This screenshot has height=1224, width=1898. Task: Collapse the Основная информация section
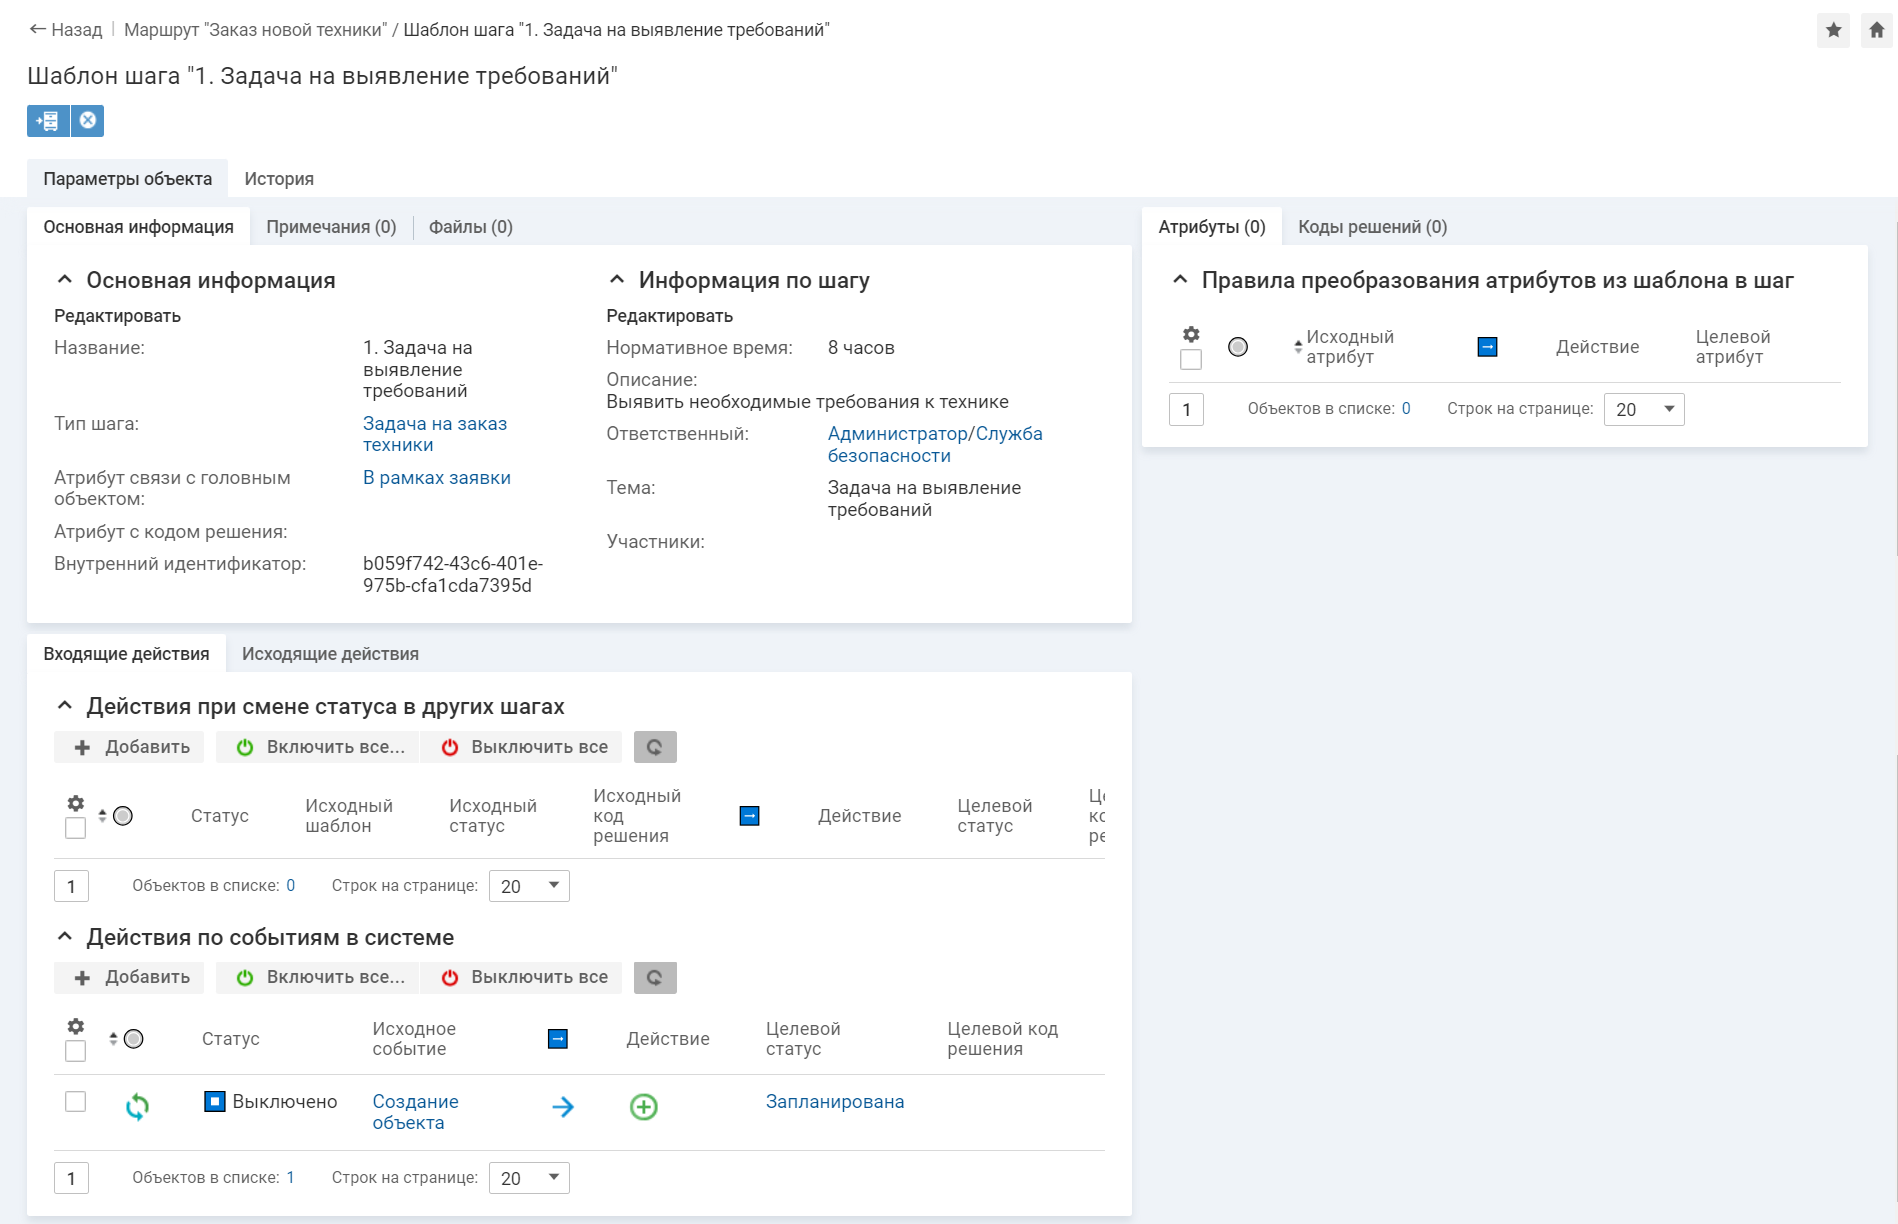click(x=65, y=280)
